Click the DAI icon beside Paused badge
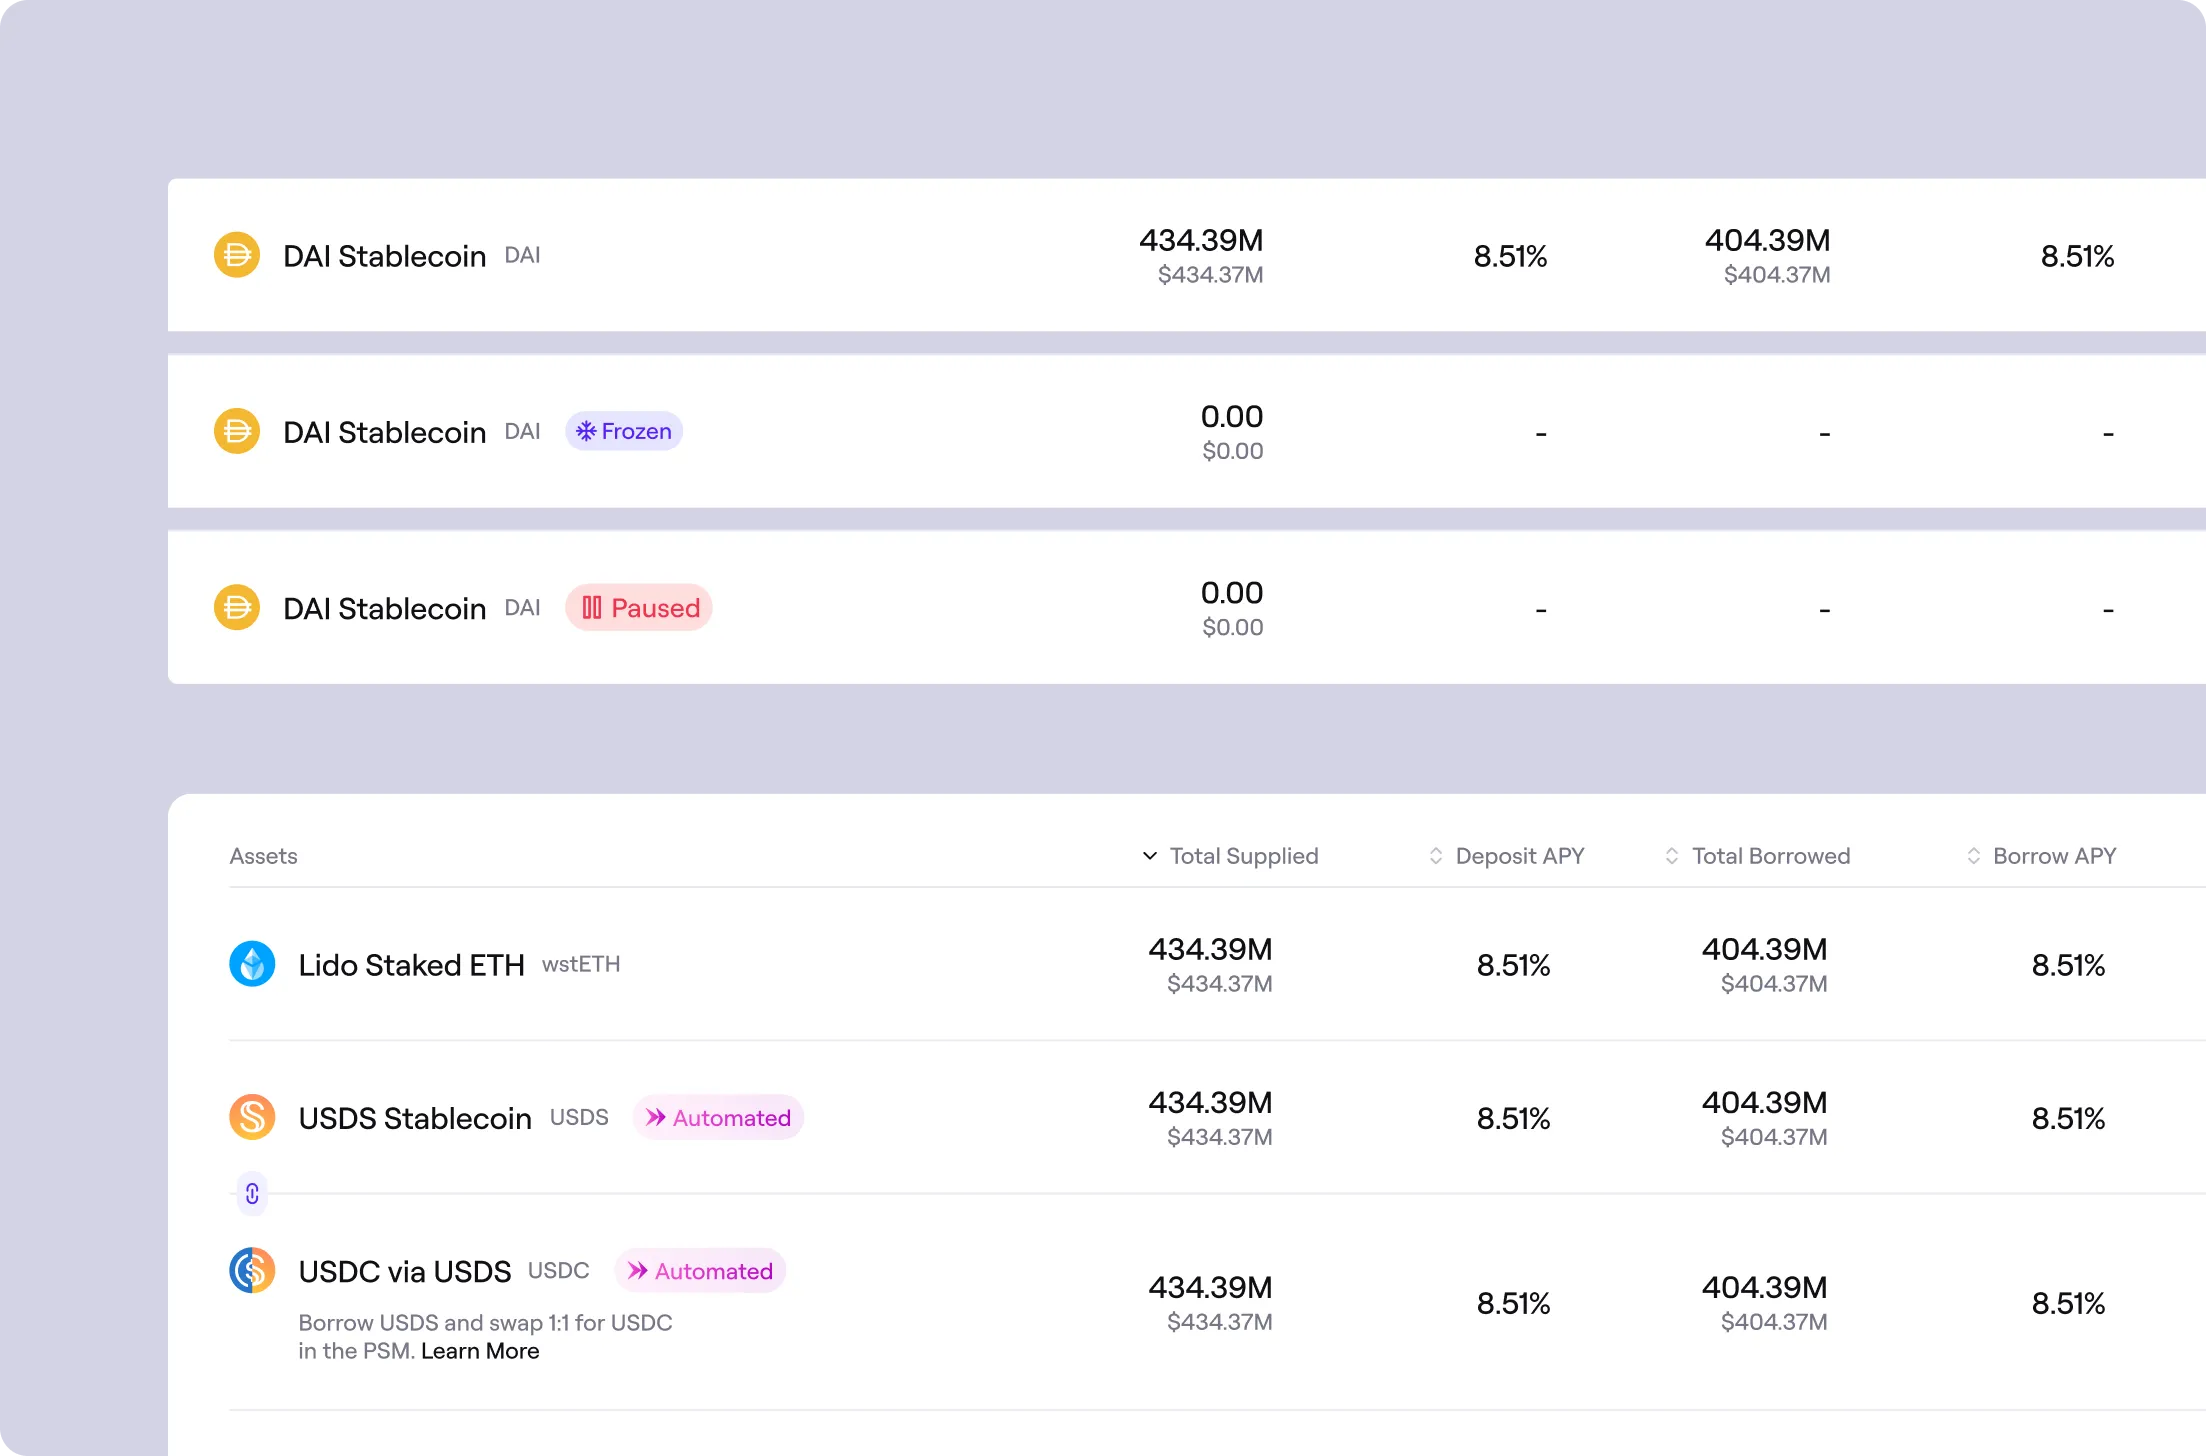The image size is (2206, 1456). tap(237, 607)
